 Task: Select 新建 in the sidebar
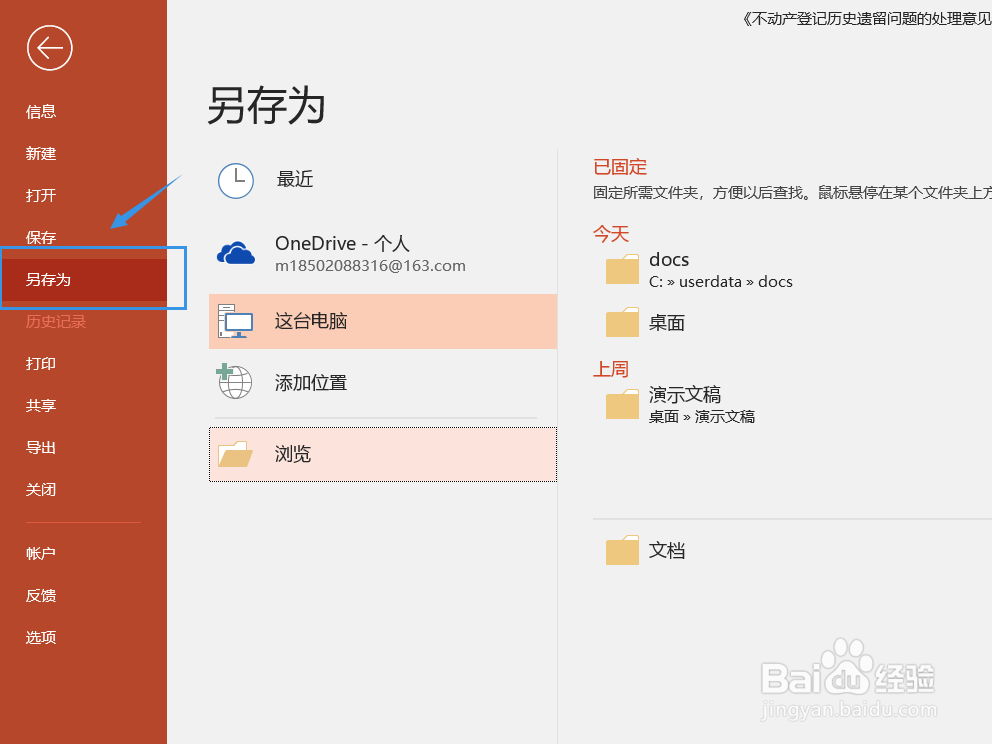(x=41, y=154)
